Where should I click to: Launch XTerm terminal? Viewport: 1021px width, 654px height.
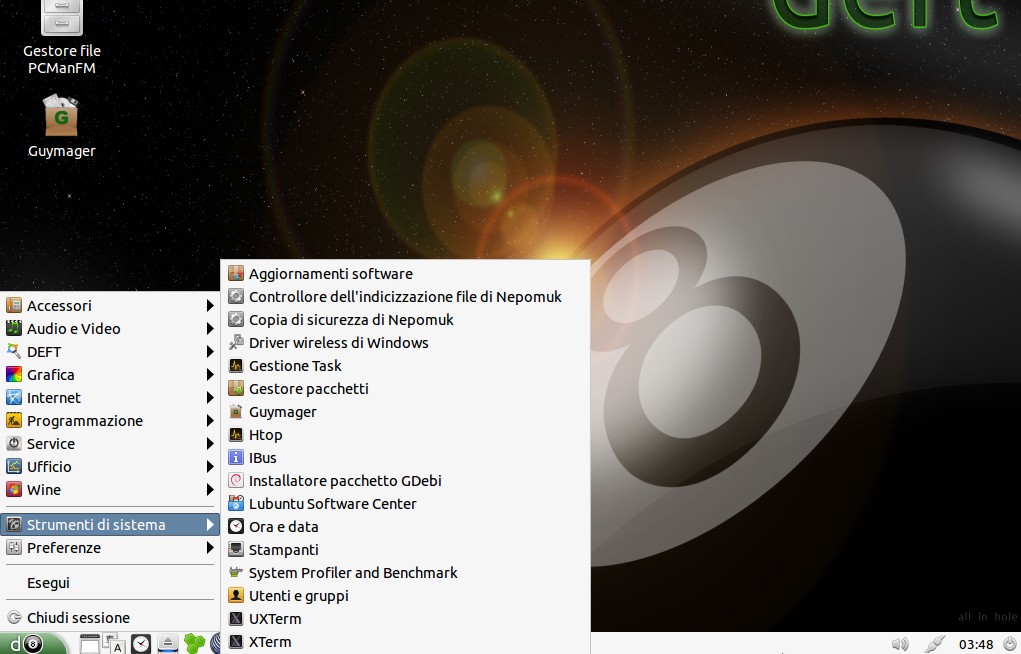405,642
